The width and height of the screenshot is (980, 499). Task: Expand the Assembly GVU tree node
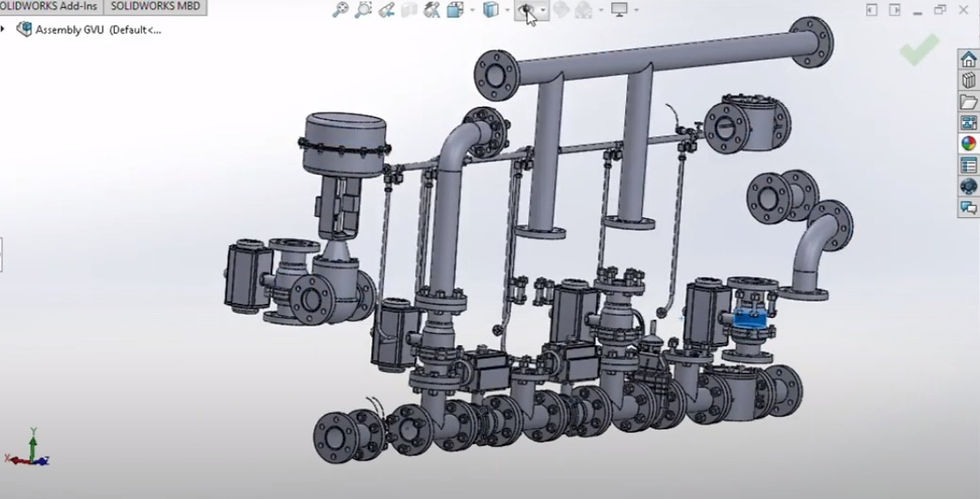(x=4, y=29)
